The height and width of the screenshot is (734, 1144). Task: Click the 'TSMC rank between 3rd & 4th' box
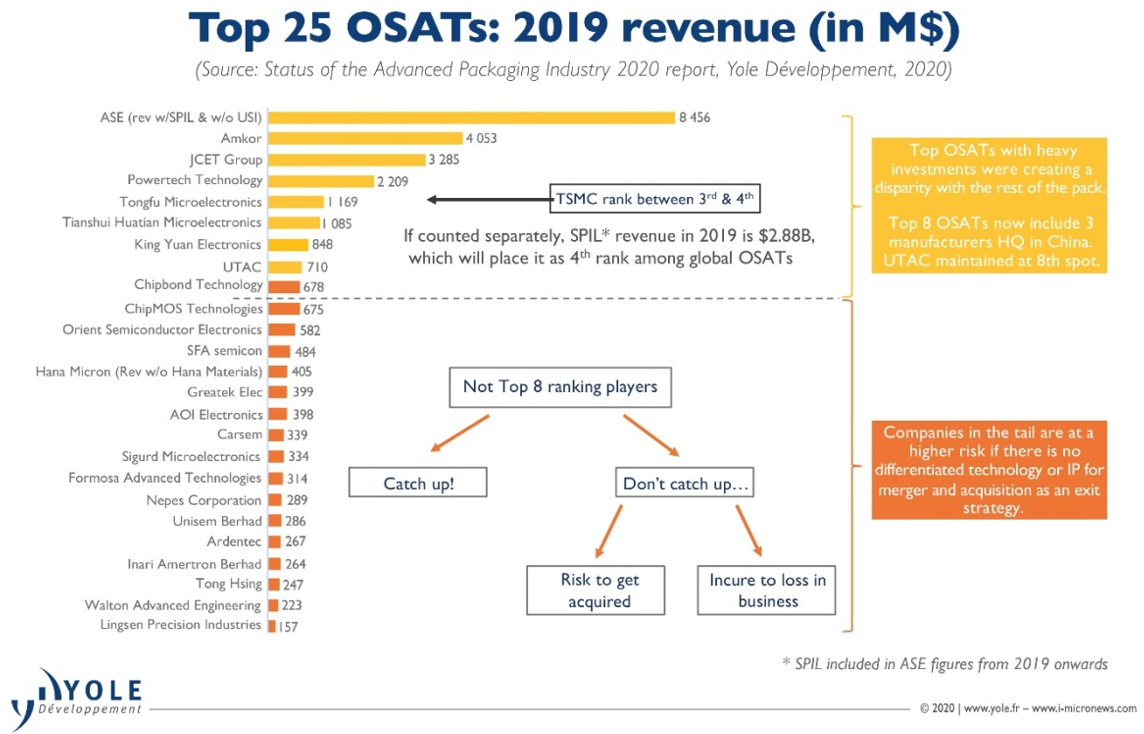pyautogui.click(x=654, y=198)
